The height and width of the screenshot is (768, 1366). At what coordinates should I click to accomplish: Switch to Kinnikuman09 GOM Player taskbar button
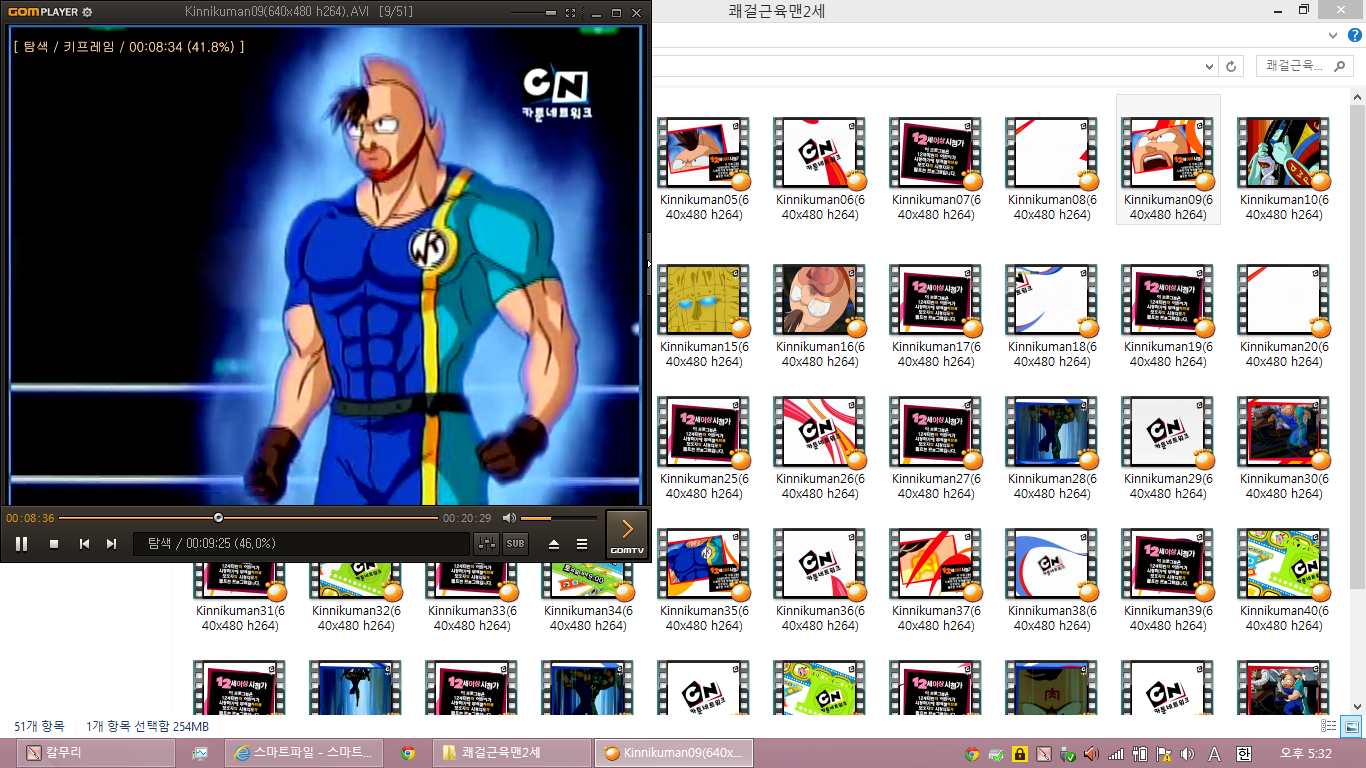pos(673,753)
